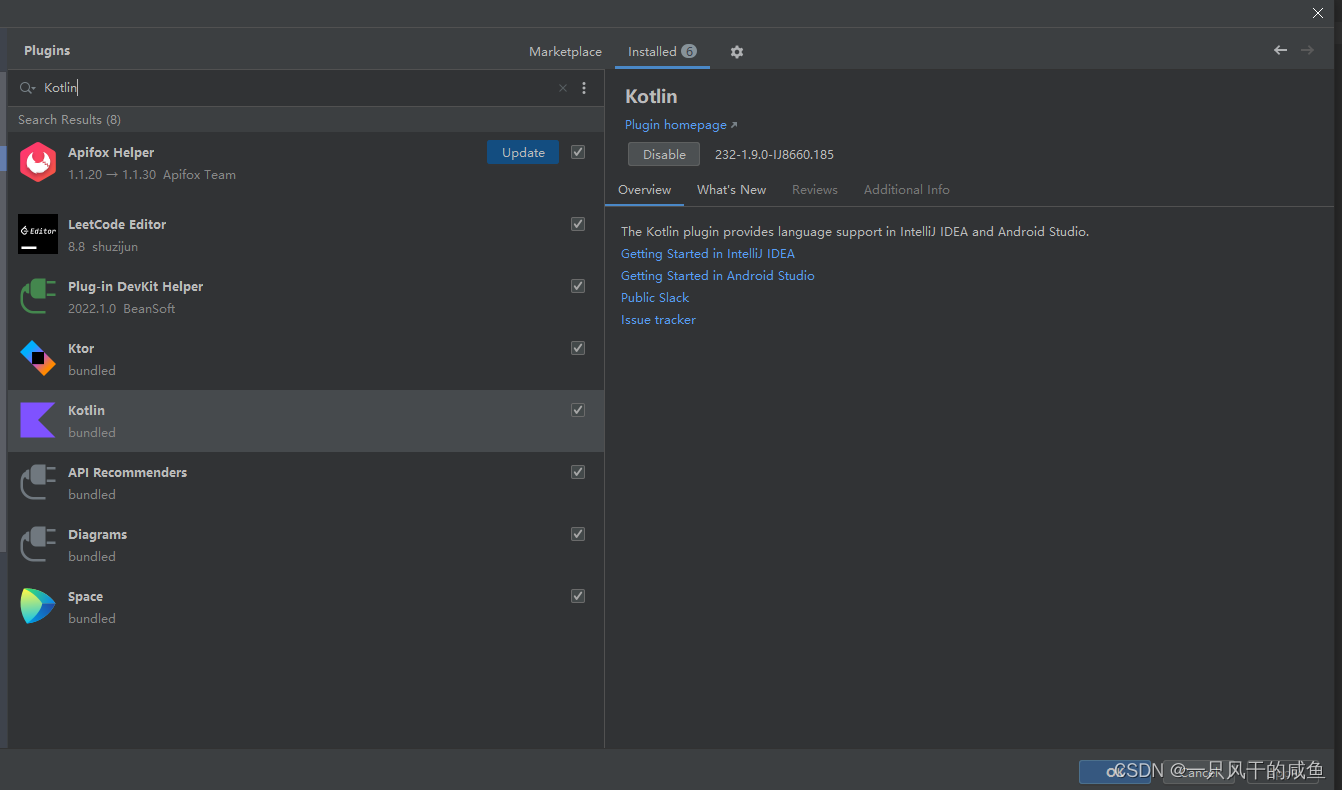Open the What's New tab
This screenshot has width=1342, height=790.
731,190
